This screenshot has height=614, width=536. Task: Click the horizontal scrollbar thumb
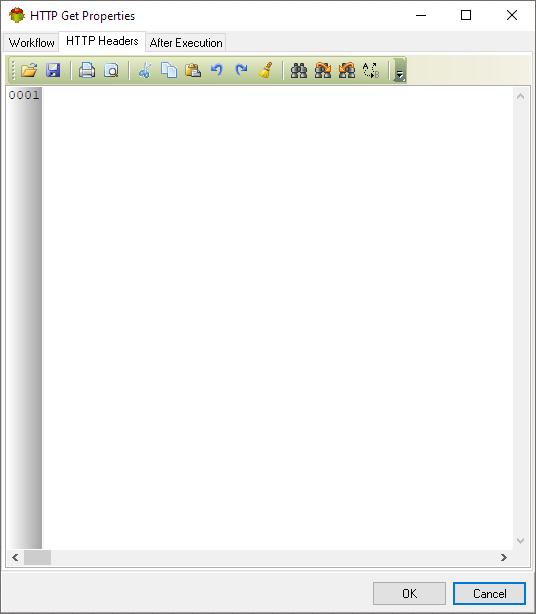37,557
